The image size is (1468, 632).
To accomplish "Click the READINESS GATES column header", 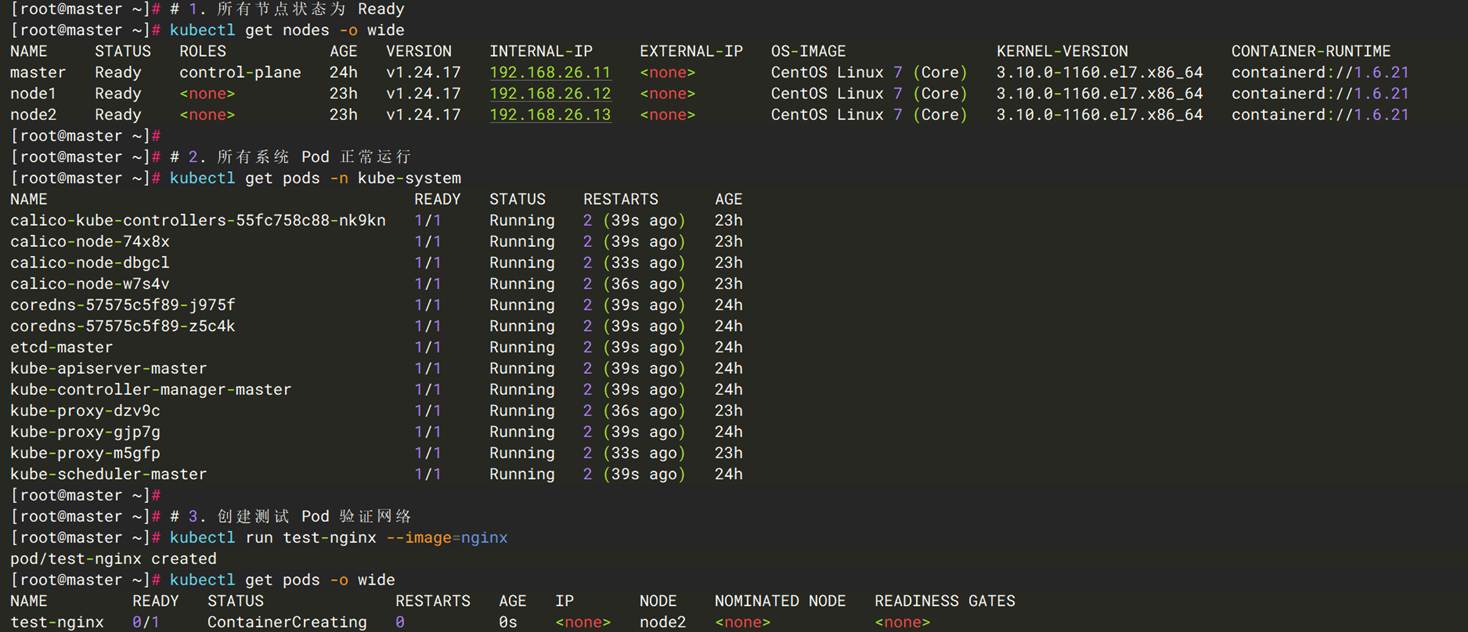I will click(945, 601).
